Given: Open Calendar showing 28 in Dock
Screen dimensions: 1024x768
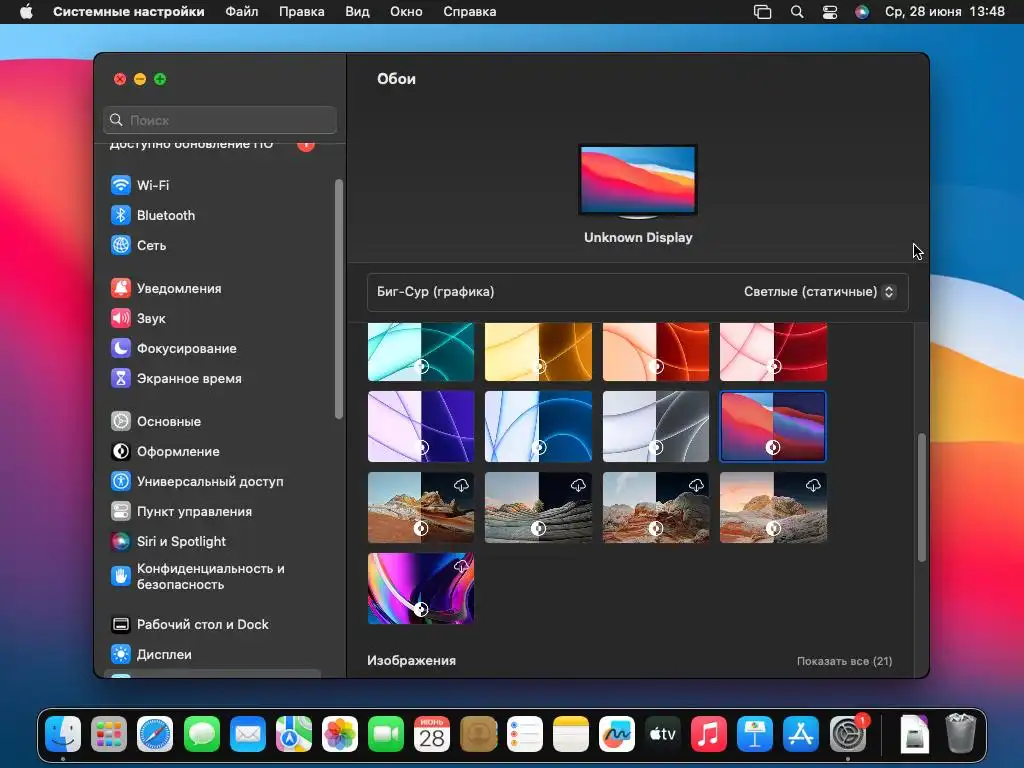Looking at the screenshot, I should point(432,734).
